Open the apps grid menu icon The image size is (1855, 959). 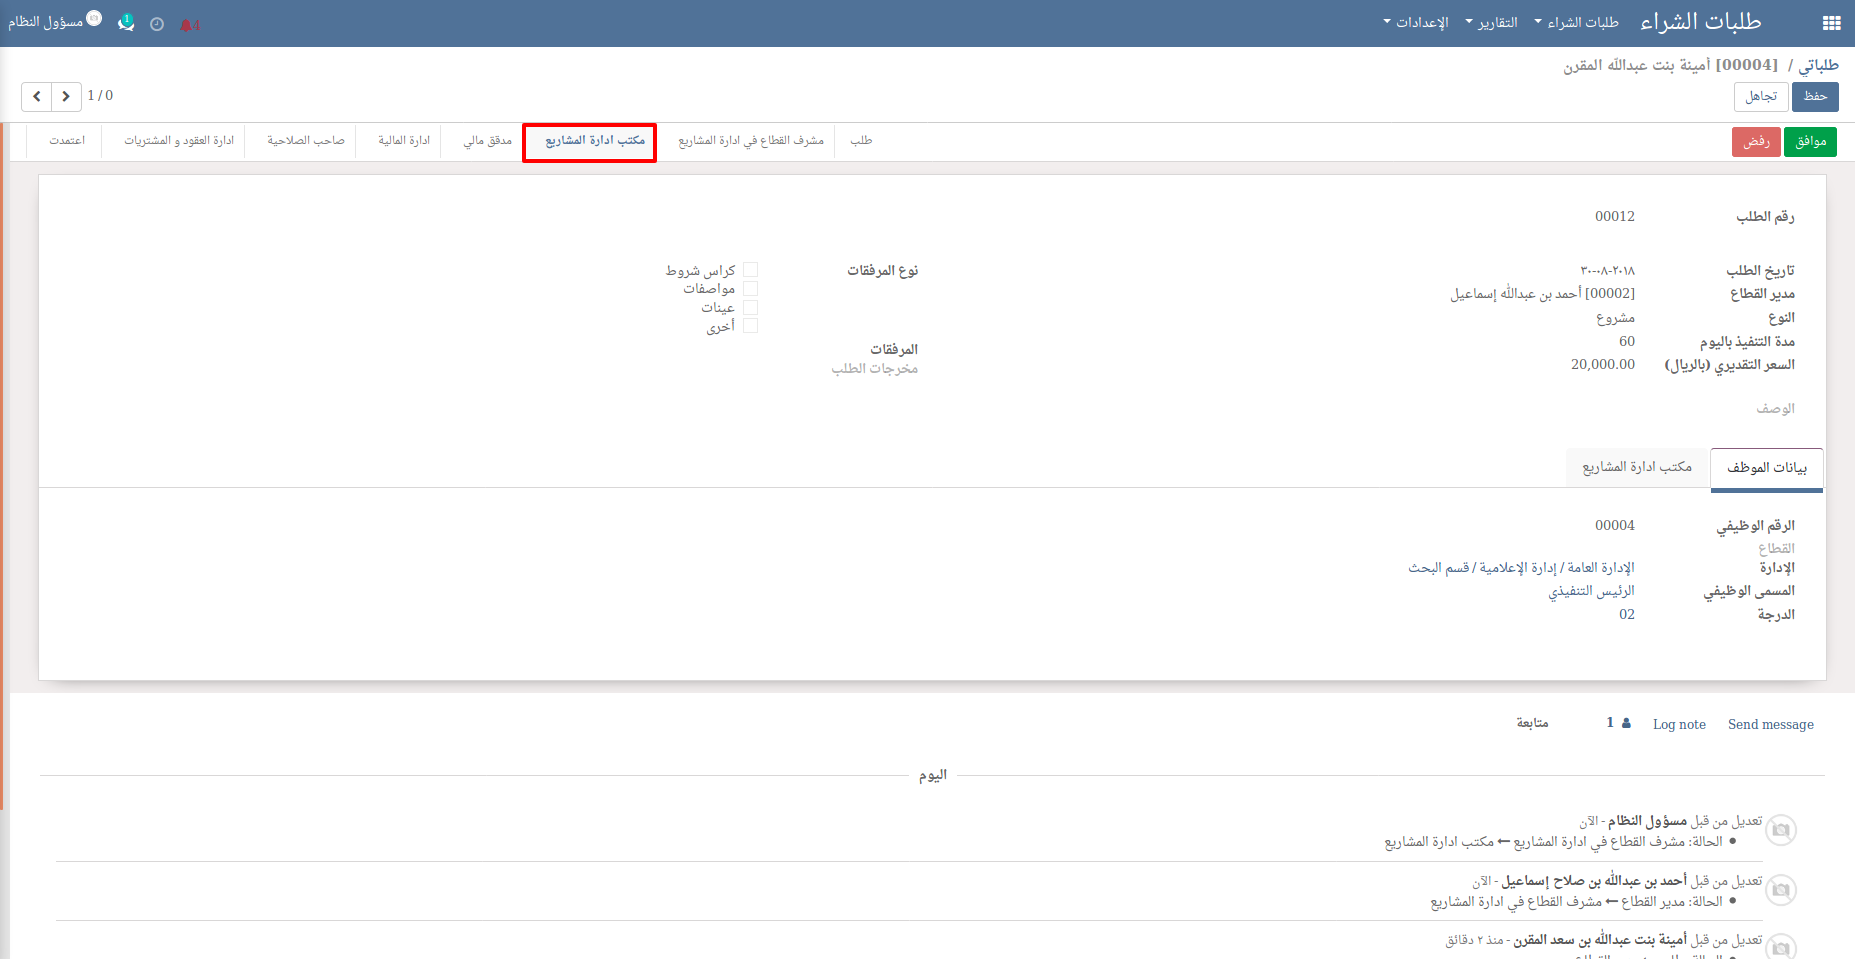[x=1831, y=23]
